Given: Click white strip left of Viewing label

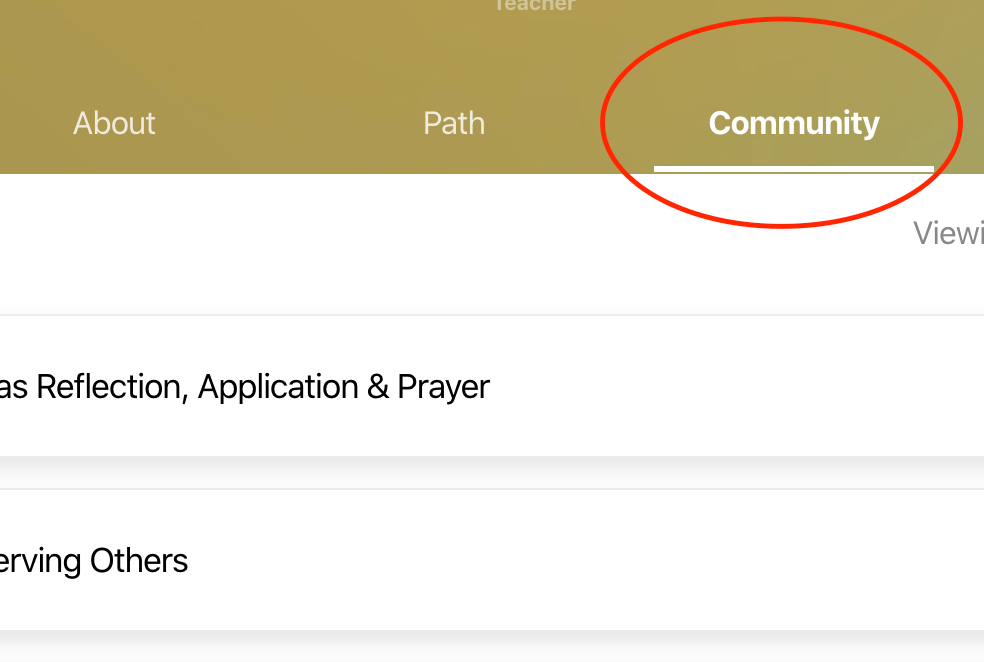Looking at the screenshot, I should (450, 240).
